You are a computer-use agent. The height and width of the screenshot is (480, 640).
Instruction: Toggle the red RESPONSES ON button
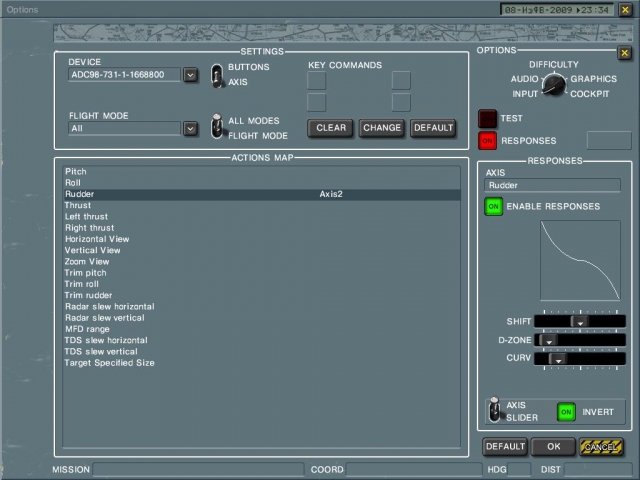pos(487,141)
